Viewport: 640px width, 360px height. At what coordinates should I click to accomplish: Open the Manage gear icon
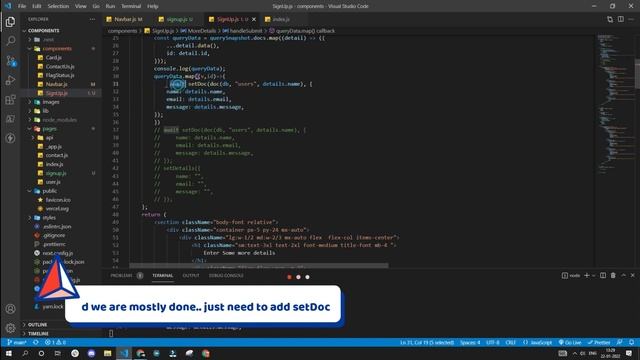[10, 328]
